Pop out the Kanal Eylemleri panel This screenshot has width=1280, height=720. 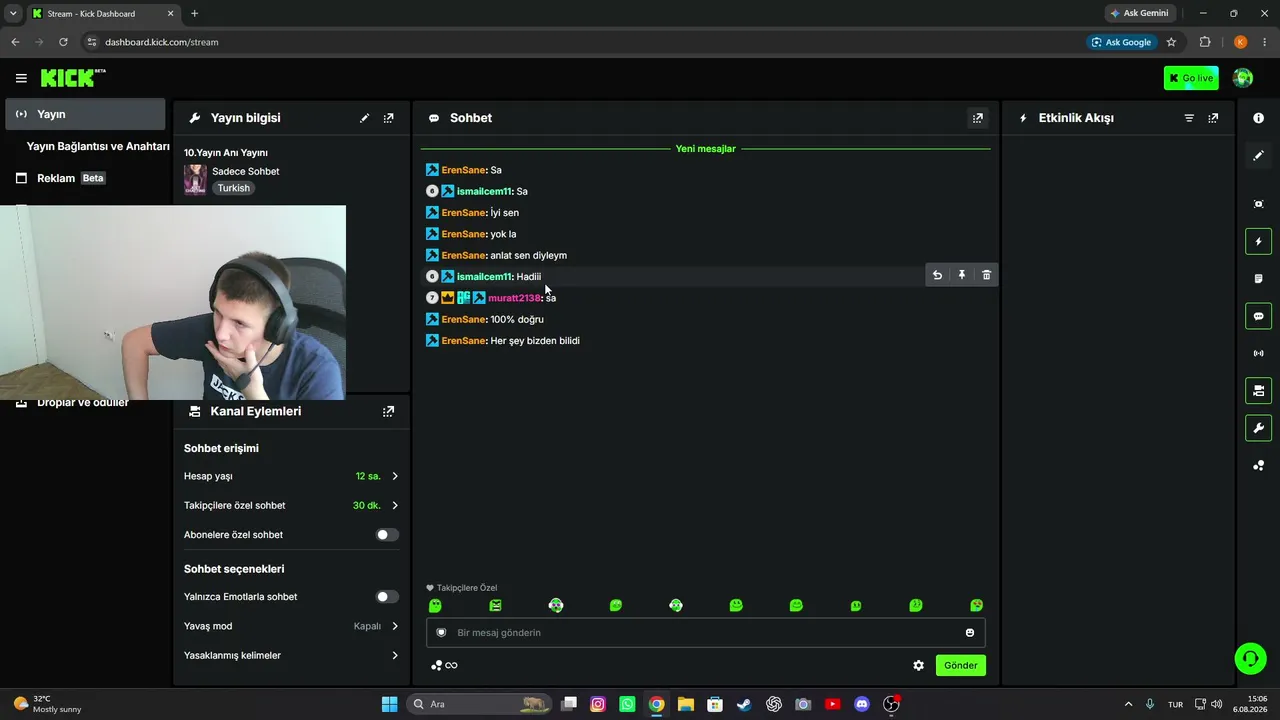(x=389, y=411)
